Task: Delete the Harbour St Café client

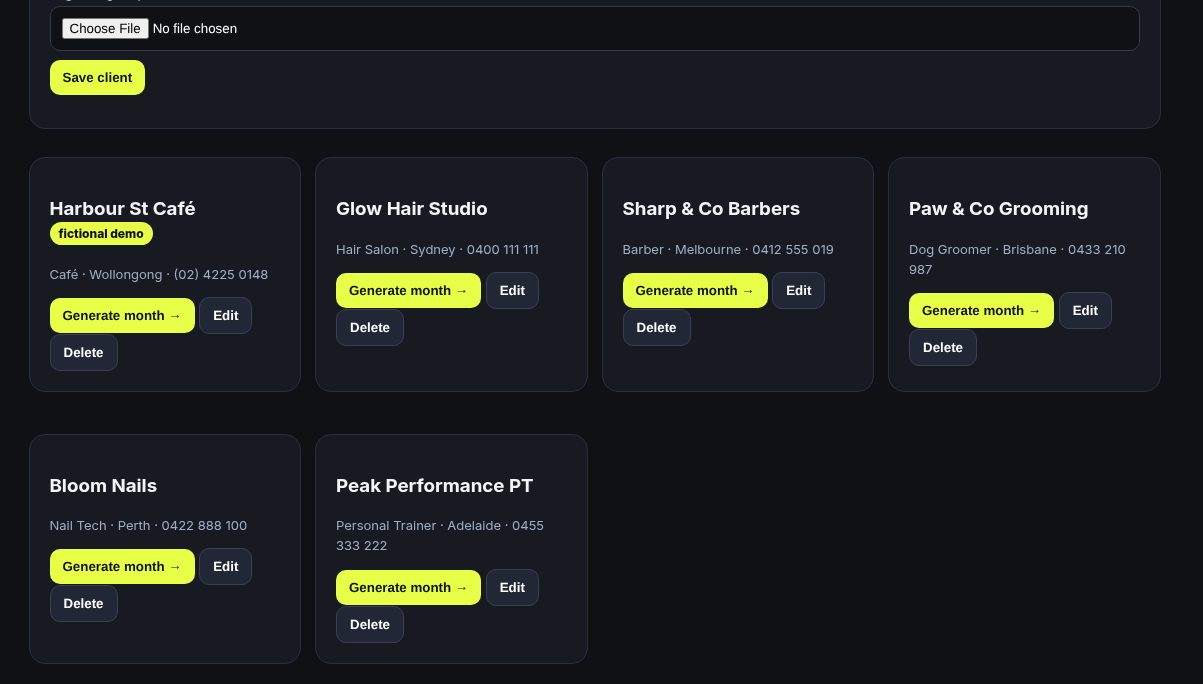Action: pos(84,353)
